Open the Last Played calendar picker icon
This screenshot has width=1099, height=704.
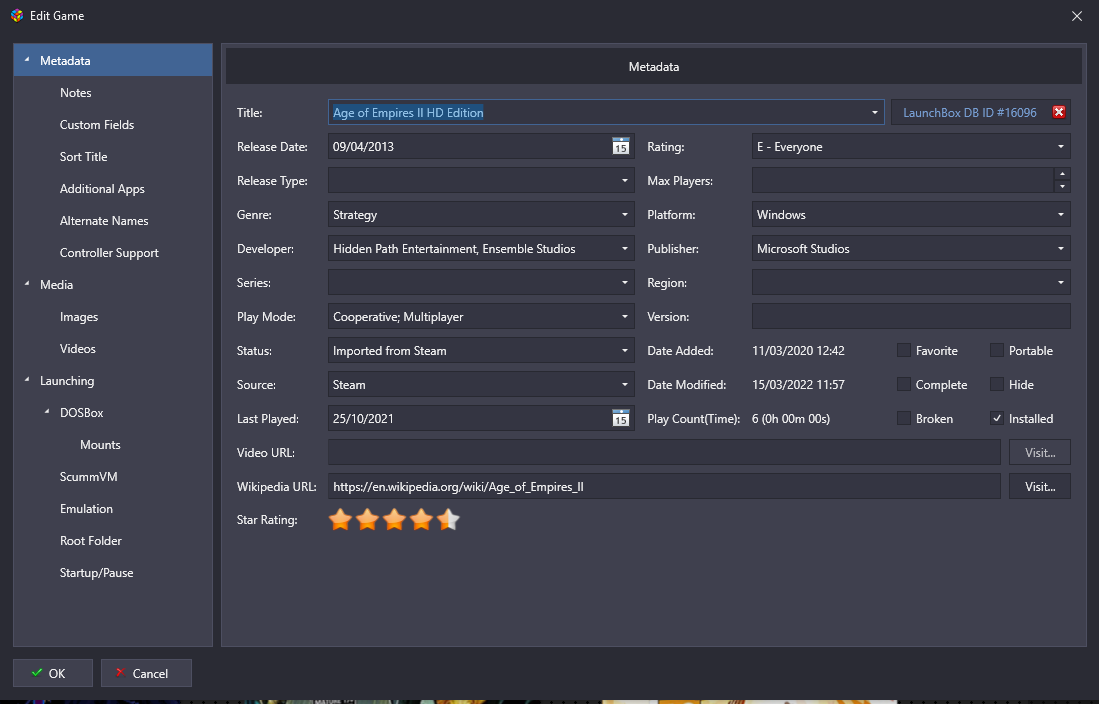pos(620,419)
